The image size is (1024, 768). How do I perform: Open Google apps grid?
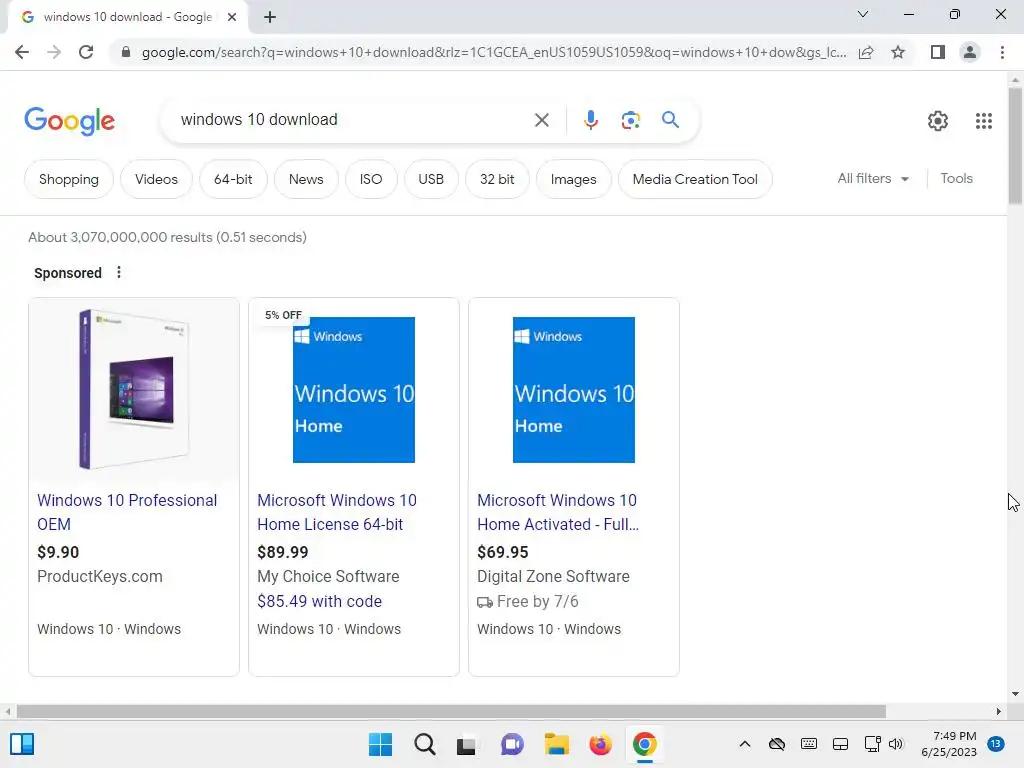(x=984, y=121)
